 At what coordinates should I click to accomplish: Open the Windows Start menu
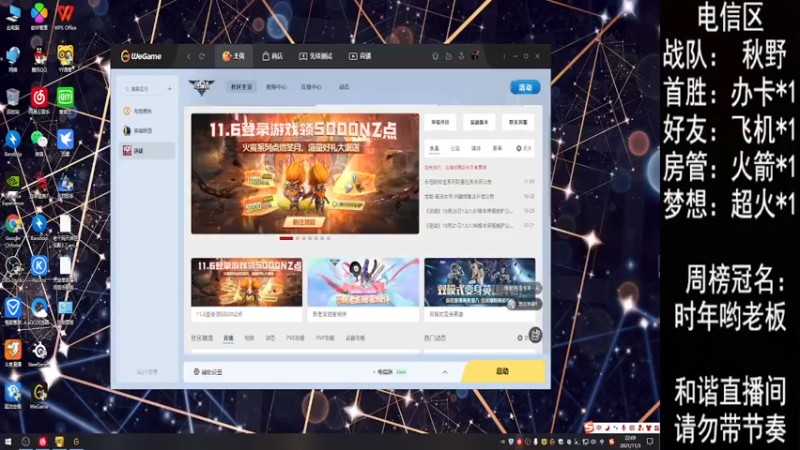pos(8,441)
